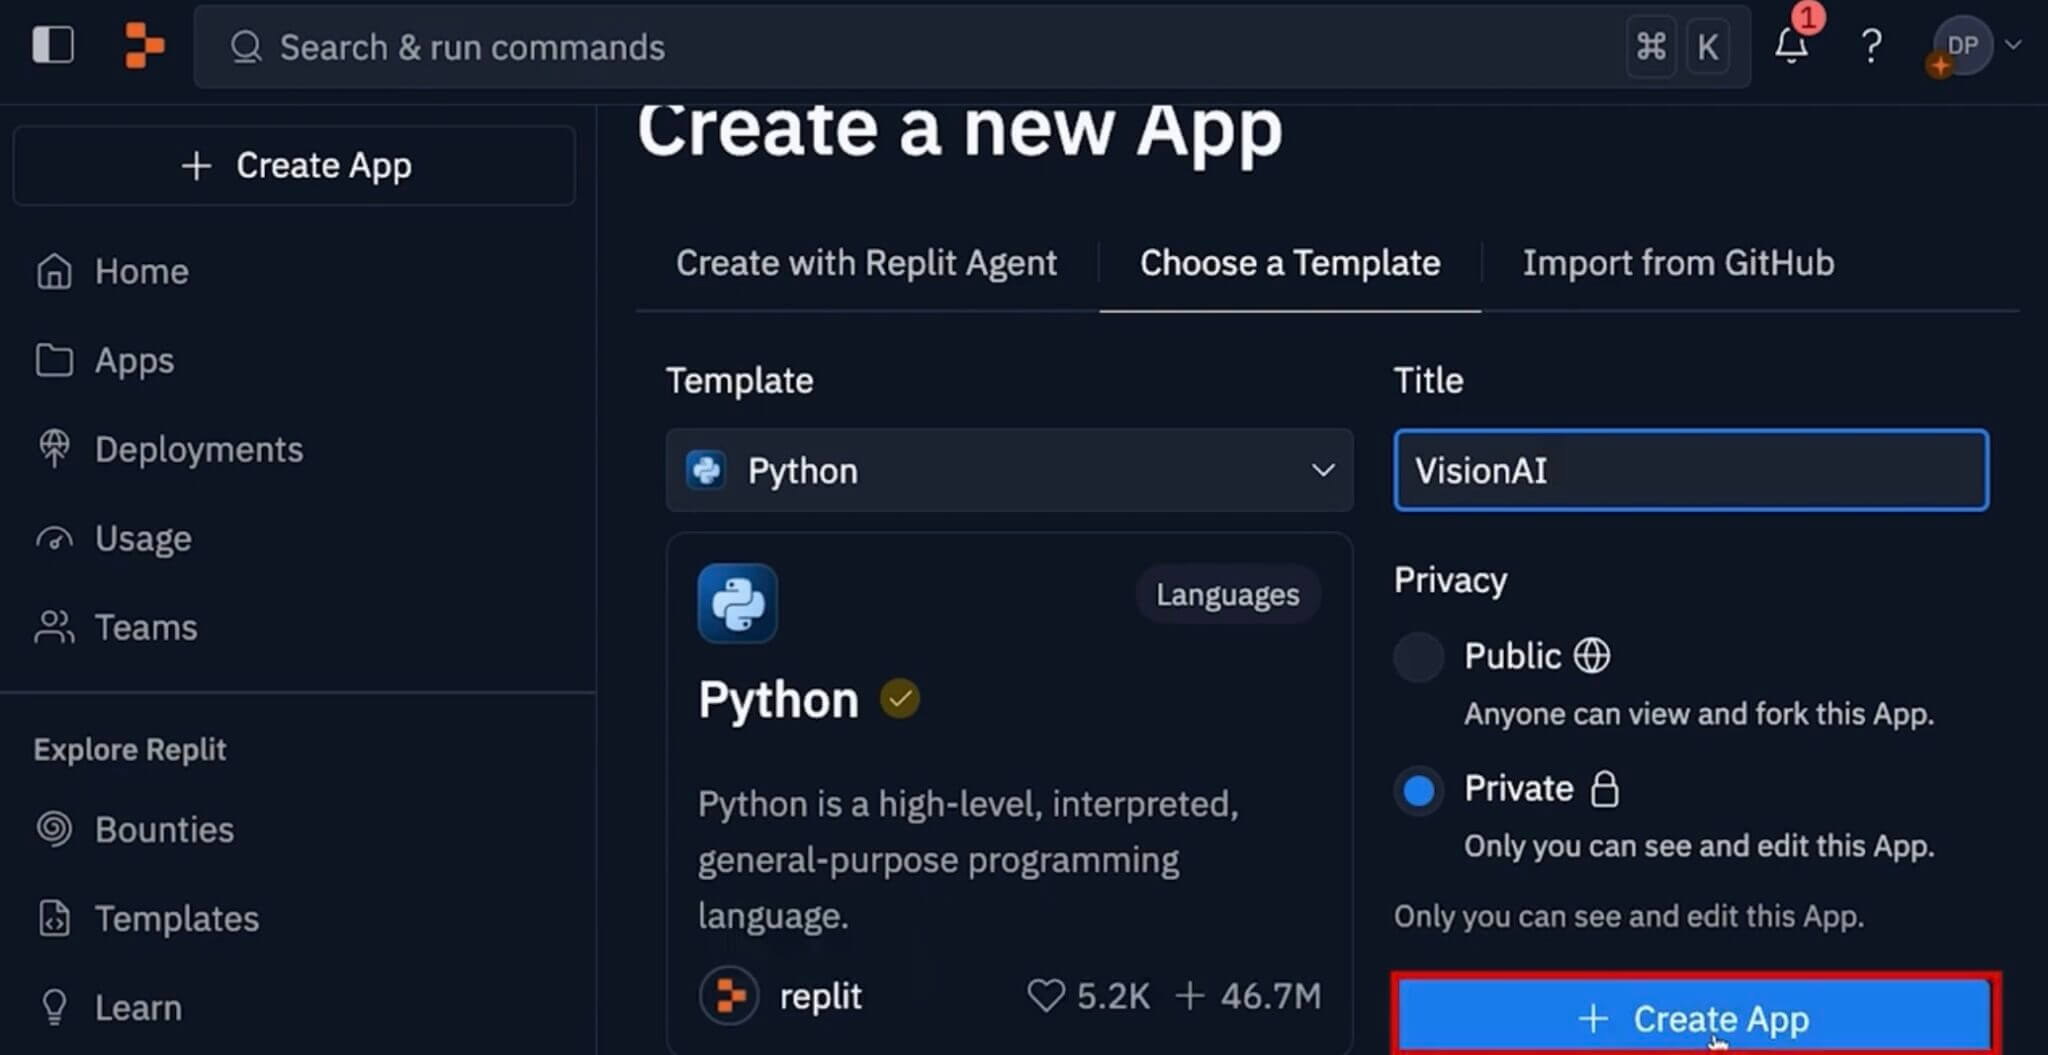Screen dimensions: 2048x1055
Task: Click the heart likes icon
Action: (x=1046, y=995)
